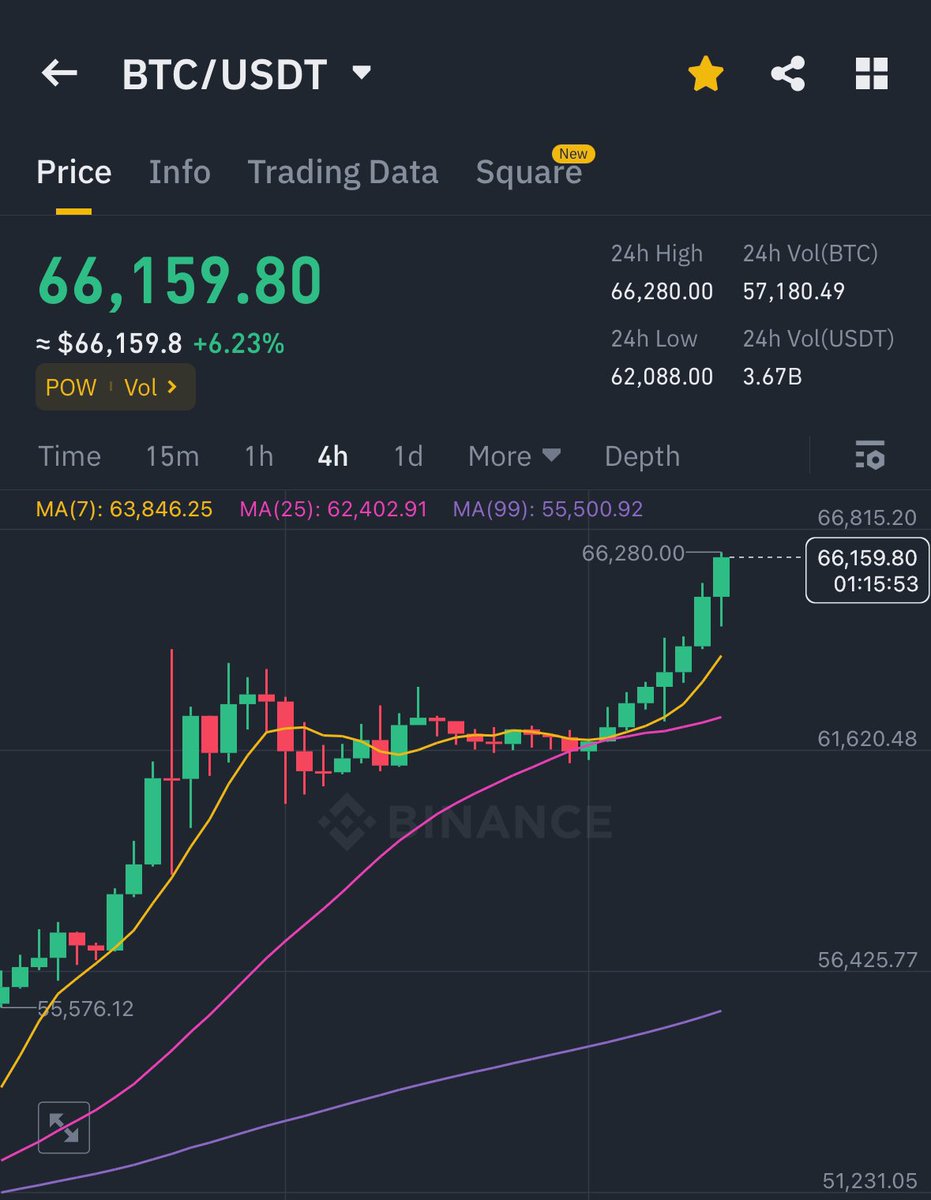Tap the ≈ $66,159.8 fiat price
Viewport: 931px width, 1200px height.
(110, 344)
